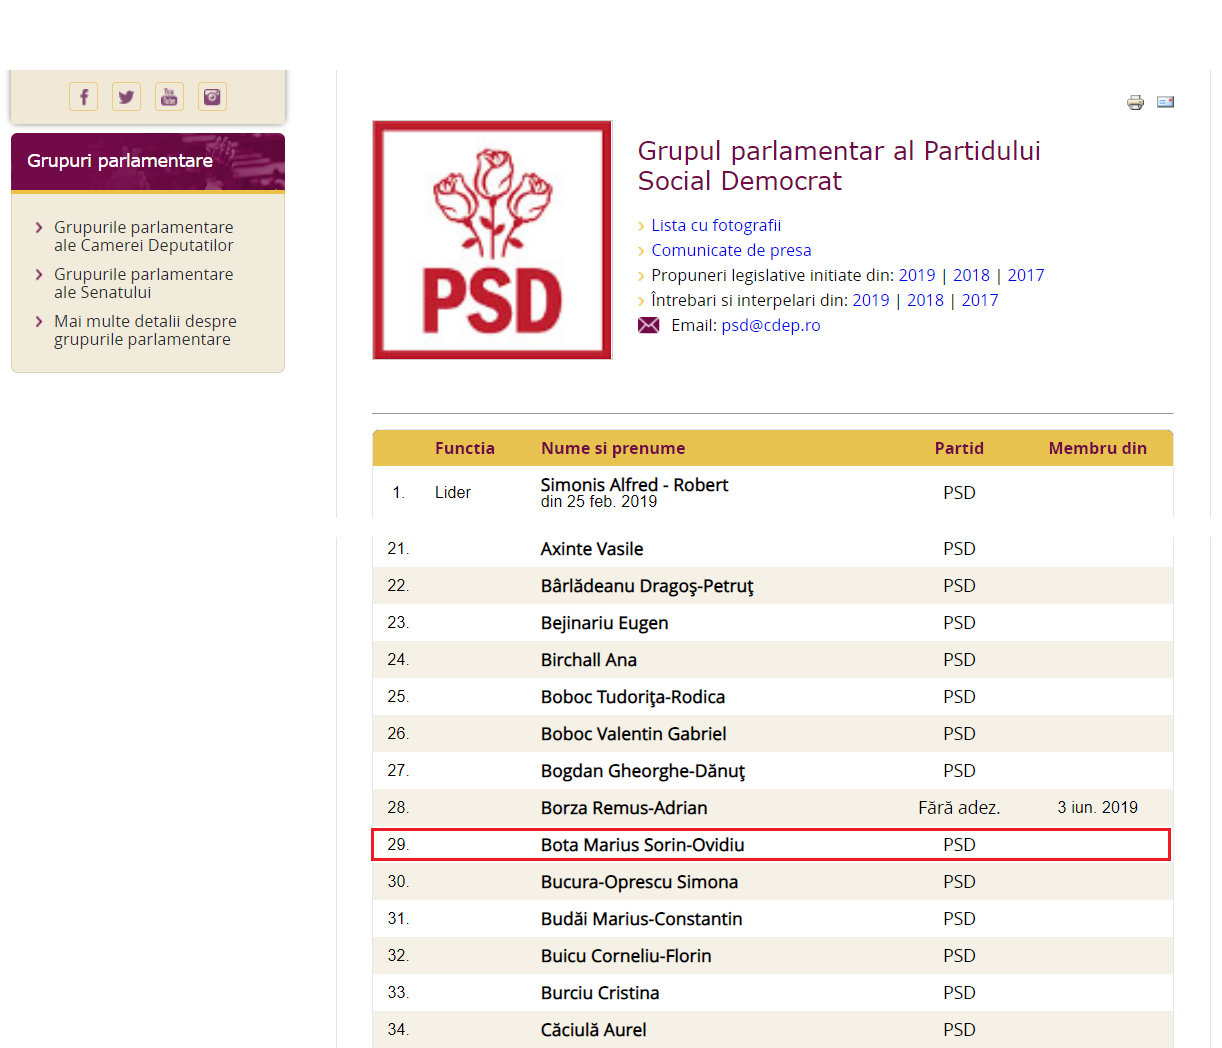Open Comunicate de presa link

[731, 250]
